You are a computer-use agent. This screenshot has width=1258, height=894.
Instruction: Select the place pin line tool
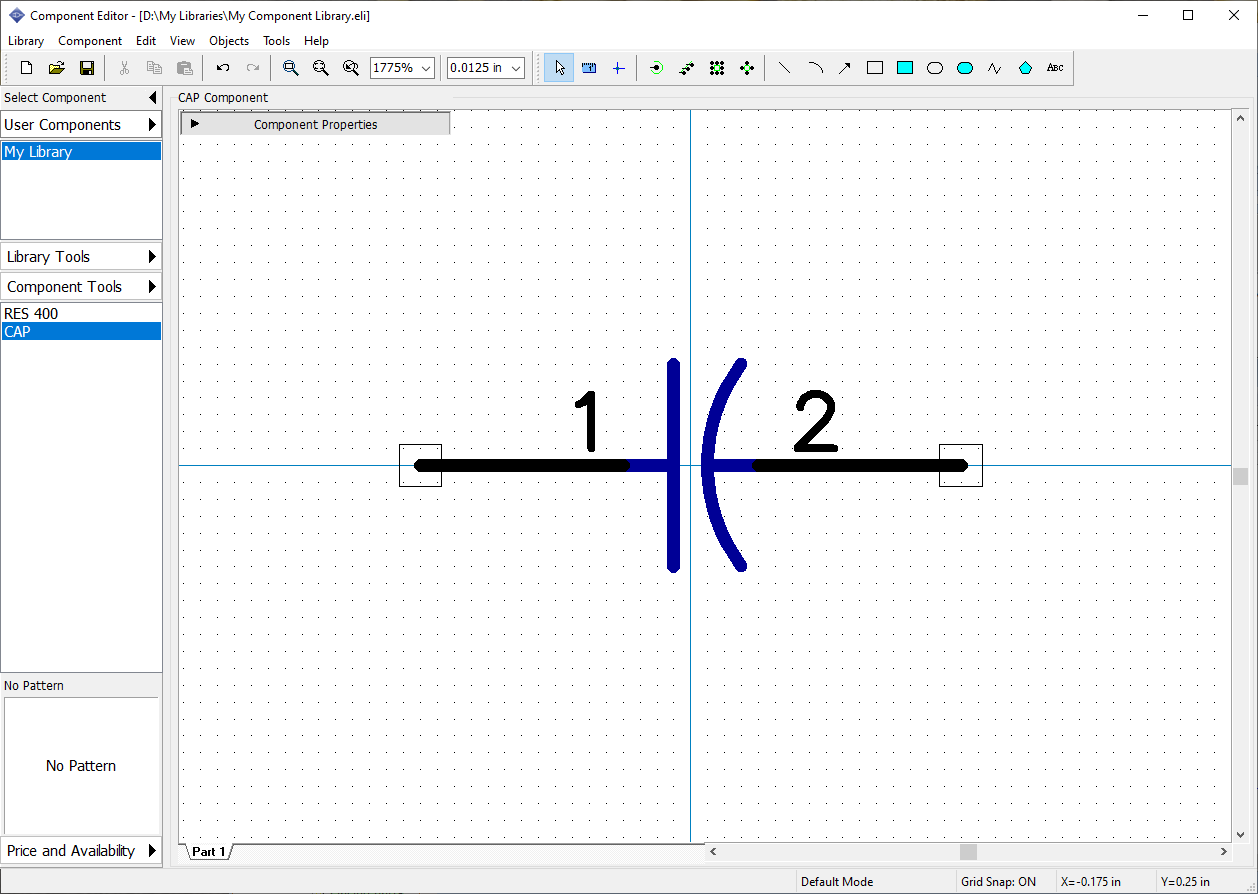pyautogui.click(x=686, y=68)
